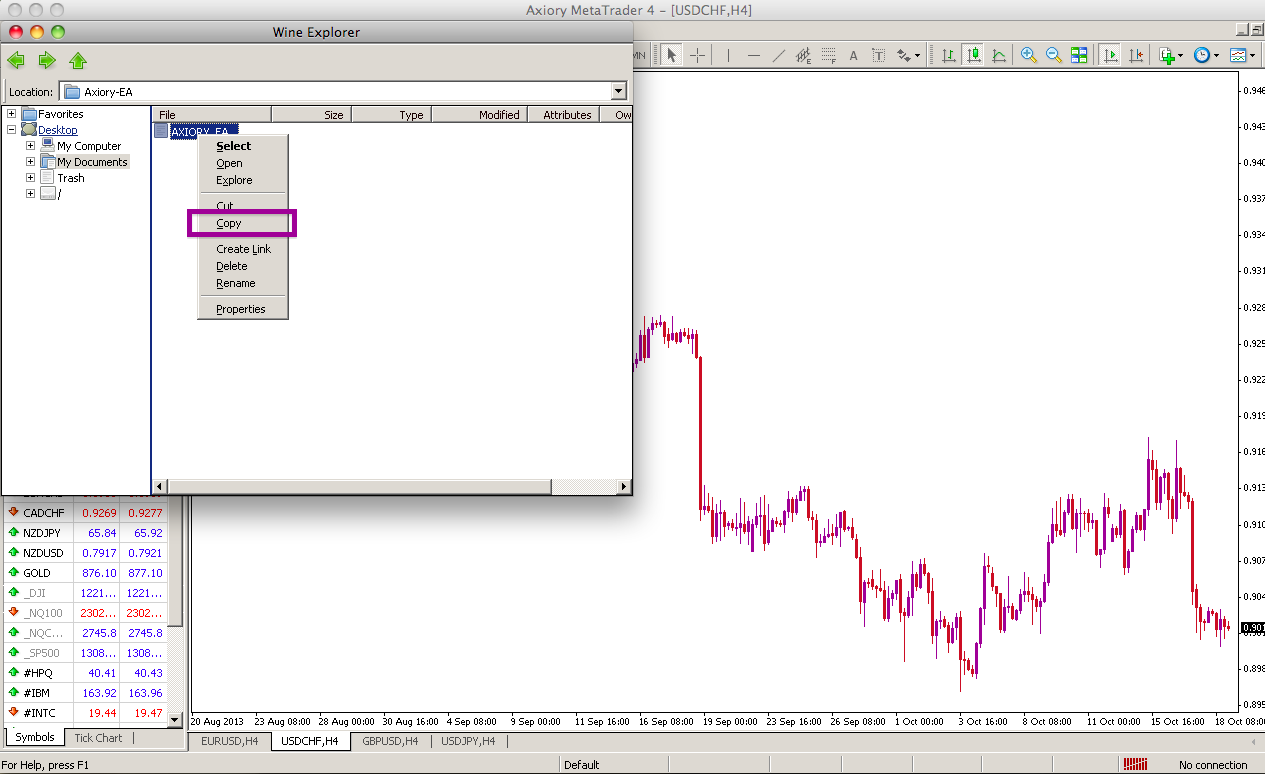Expand the My Computer tree node
1265x774 pixels.
(30, 146)
